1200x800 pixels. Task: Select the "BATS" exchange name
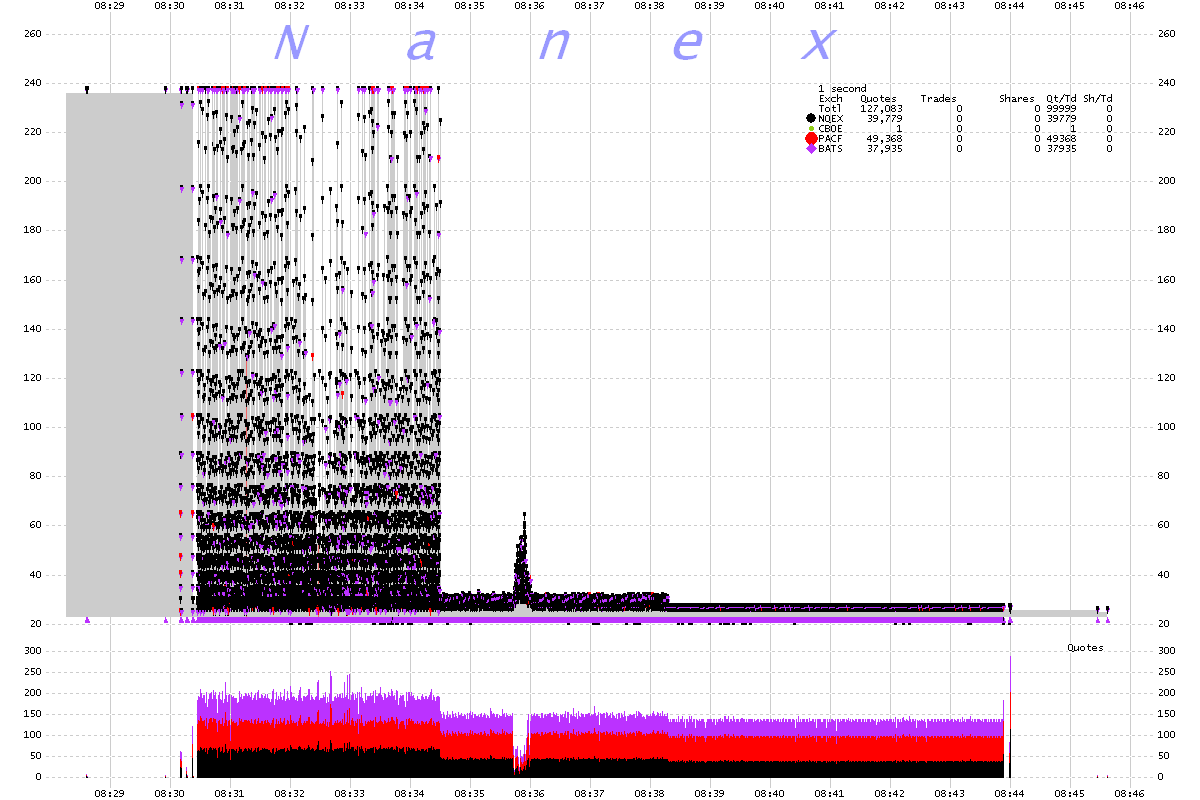(830, 149)
